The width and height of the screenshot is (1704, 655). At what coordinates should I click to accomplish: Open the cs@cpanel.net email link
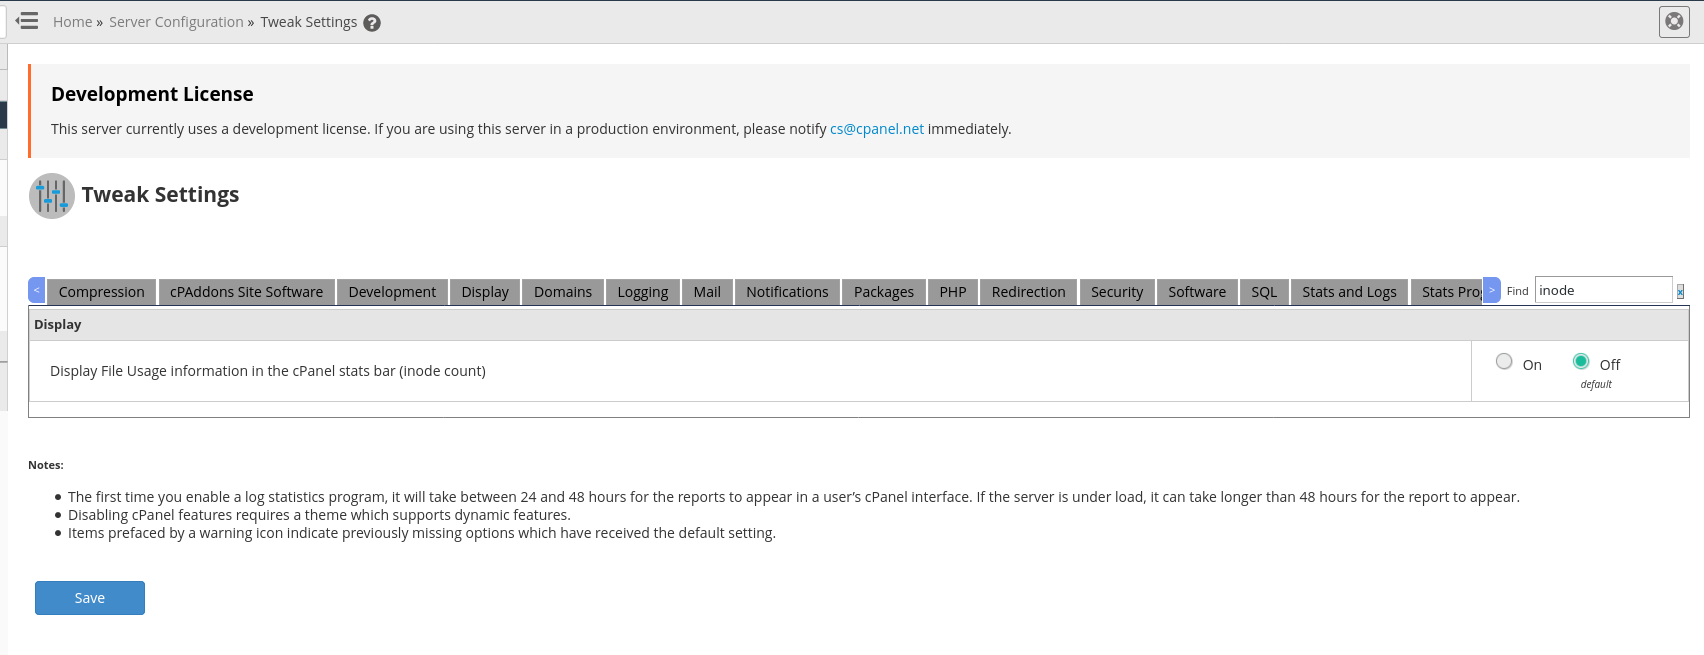(x=876, y=129)
